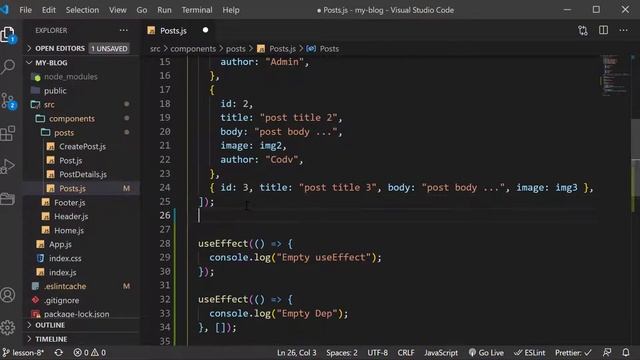Collapse the MY-BLOG folder section
The width and height of the screenshot is (640, 360).
pos(82,63)
